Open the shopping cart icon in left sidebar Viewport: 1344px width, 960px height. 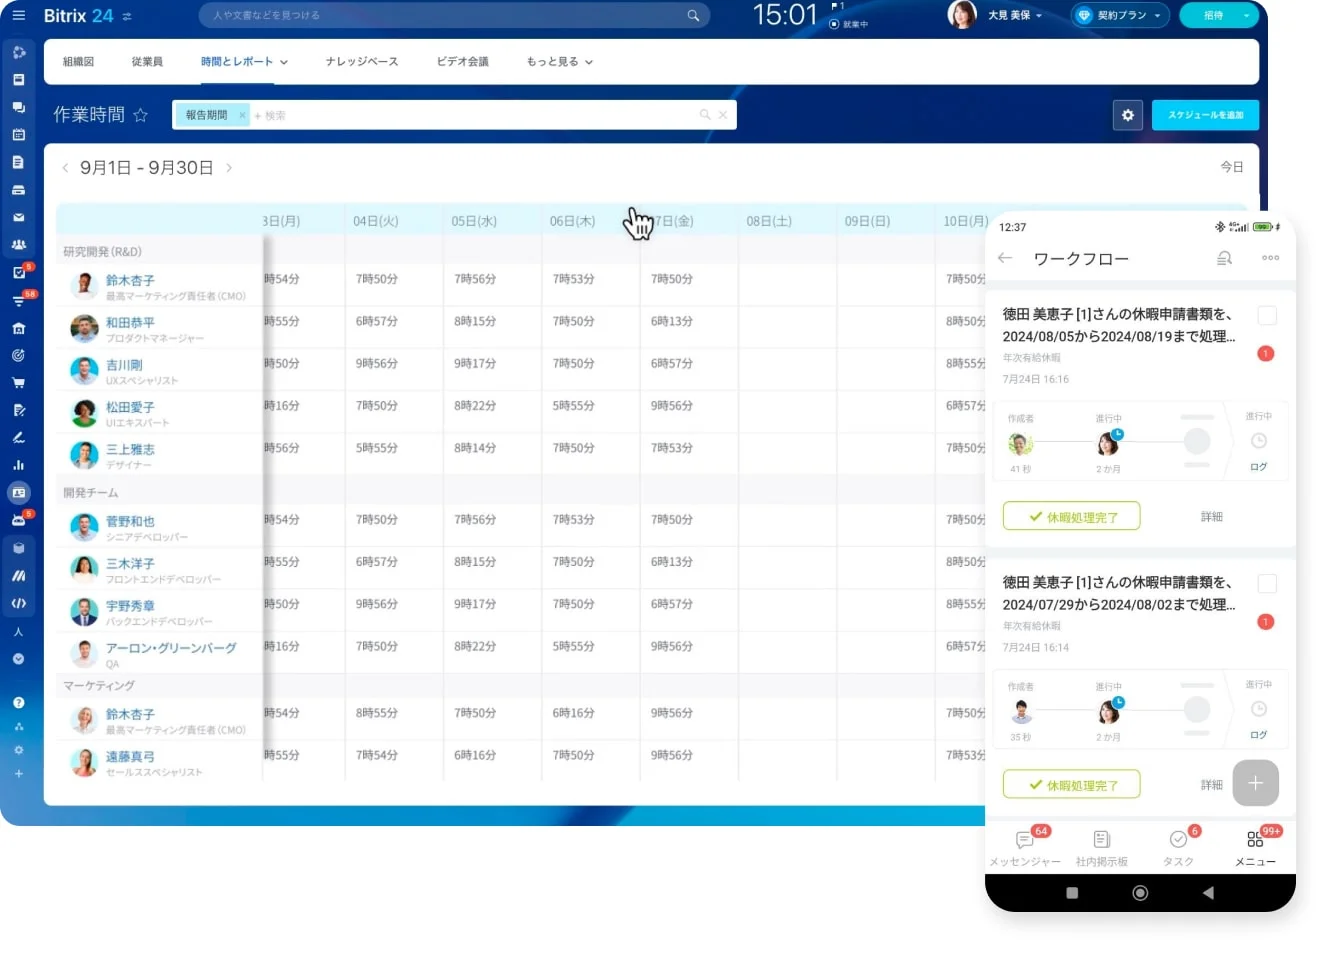18,382
